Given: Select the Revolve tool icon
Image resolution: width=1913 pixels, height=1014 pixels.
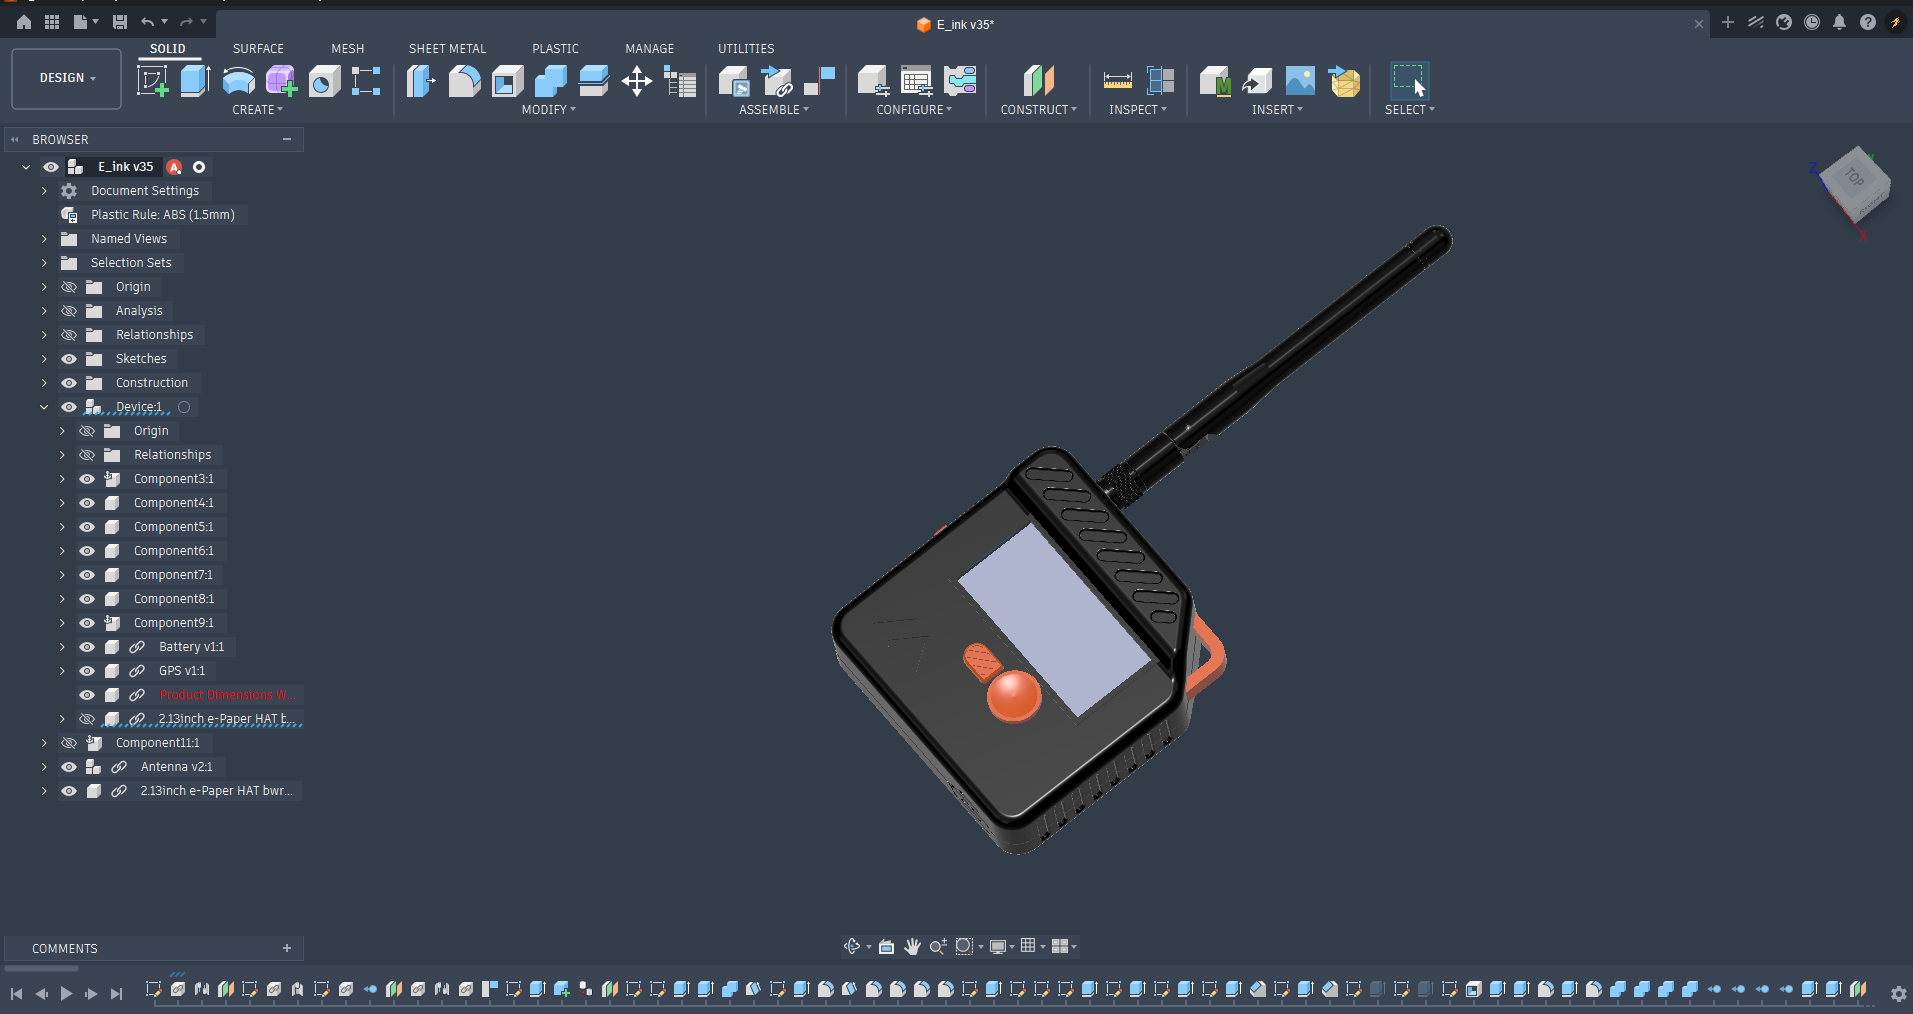Looking at the screenshot, I should (238, 81).
